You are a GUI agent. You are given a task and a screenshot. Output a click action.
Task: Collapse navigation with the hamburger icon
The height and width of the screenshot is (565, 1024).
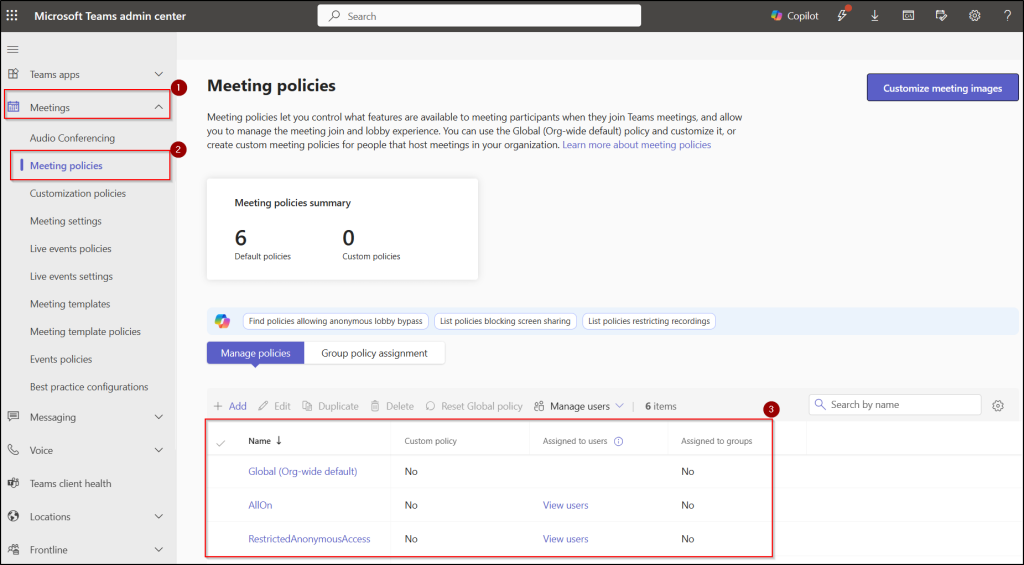[13, 49]
